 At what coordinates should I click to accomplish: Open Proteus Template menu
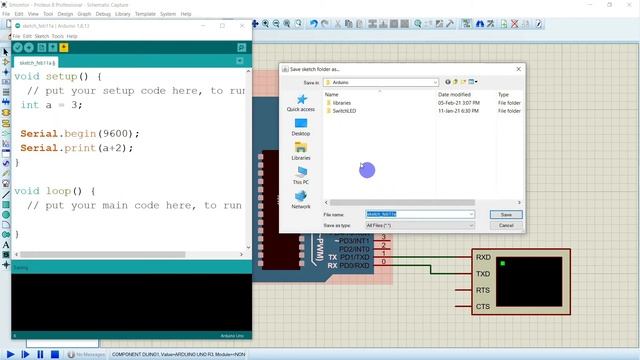145,14
